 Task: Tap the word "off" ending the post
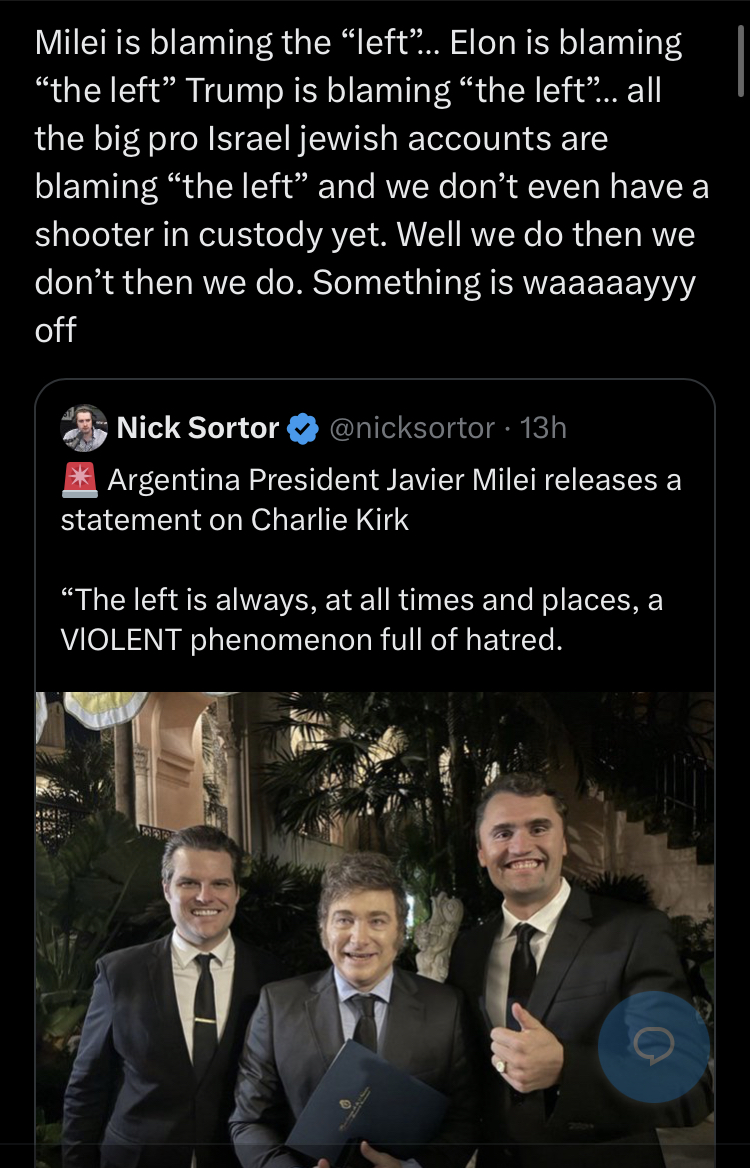[x=55, y=330]
